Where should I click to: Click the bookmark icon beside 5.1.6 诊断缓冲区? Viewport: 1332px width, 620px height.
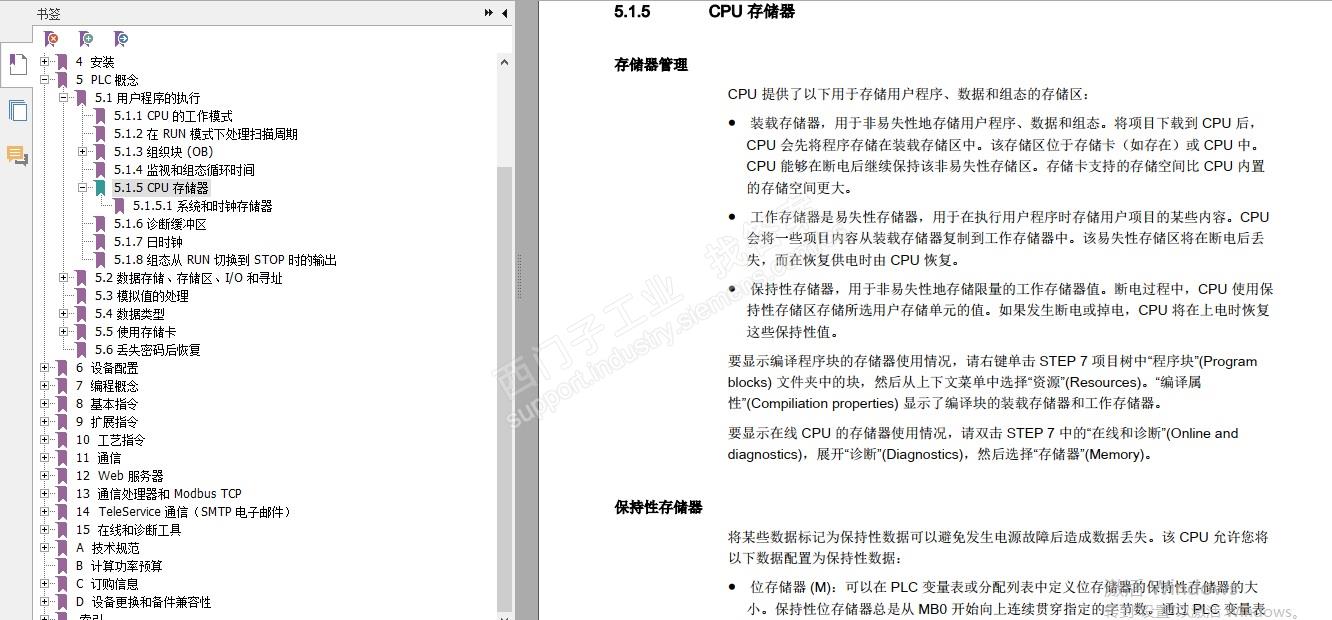(100, 224)
